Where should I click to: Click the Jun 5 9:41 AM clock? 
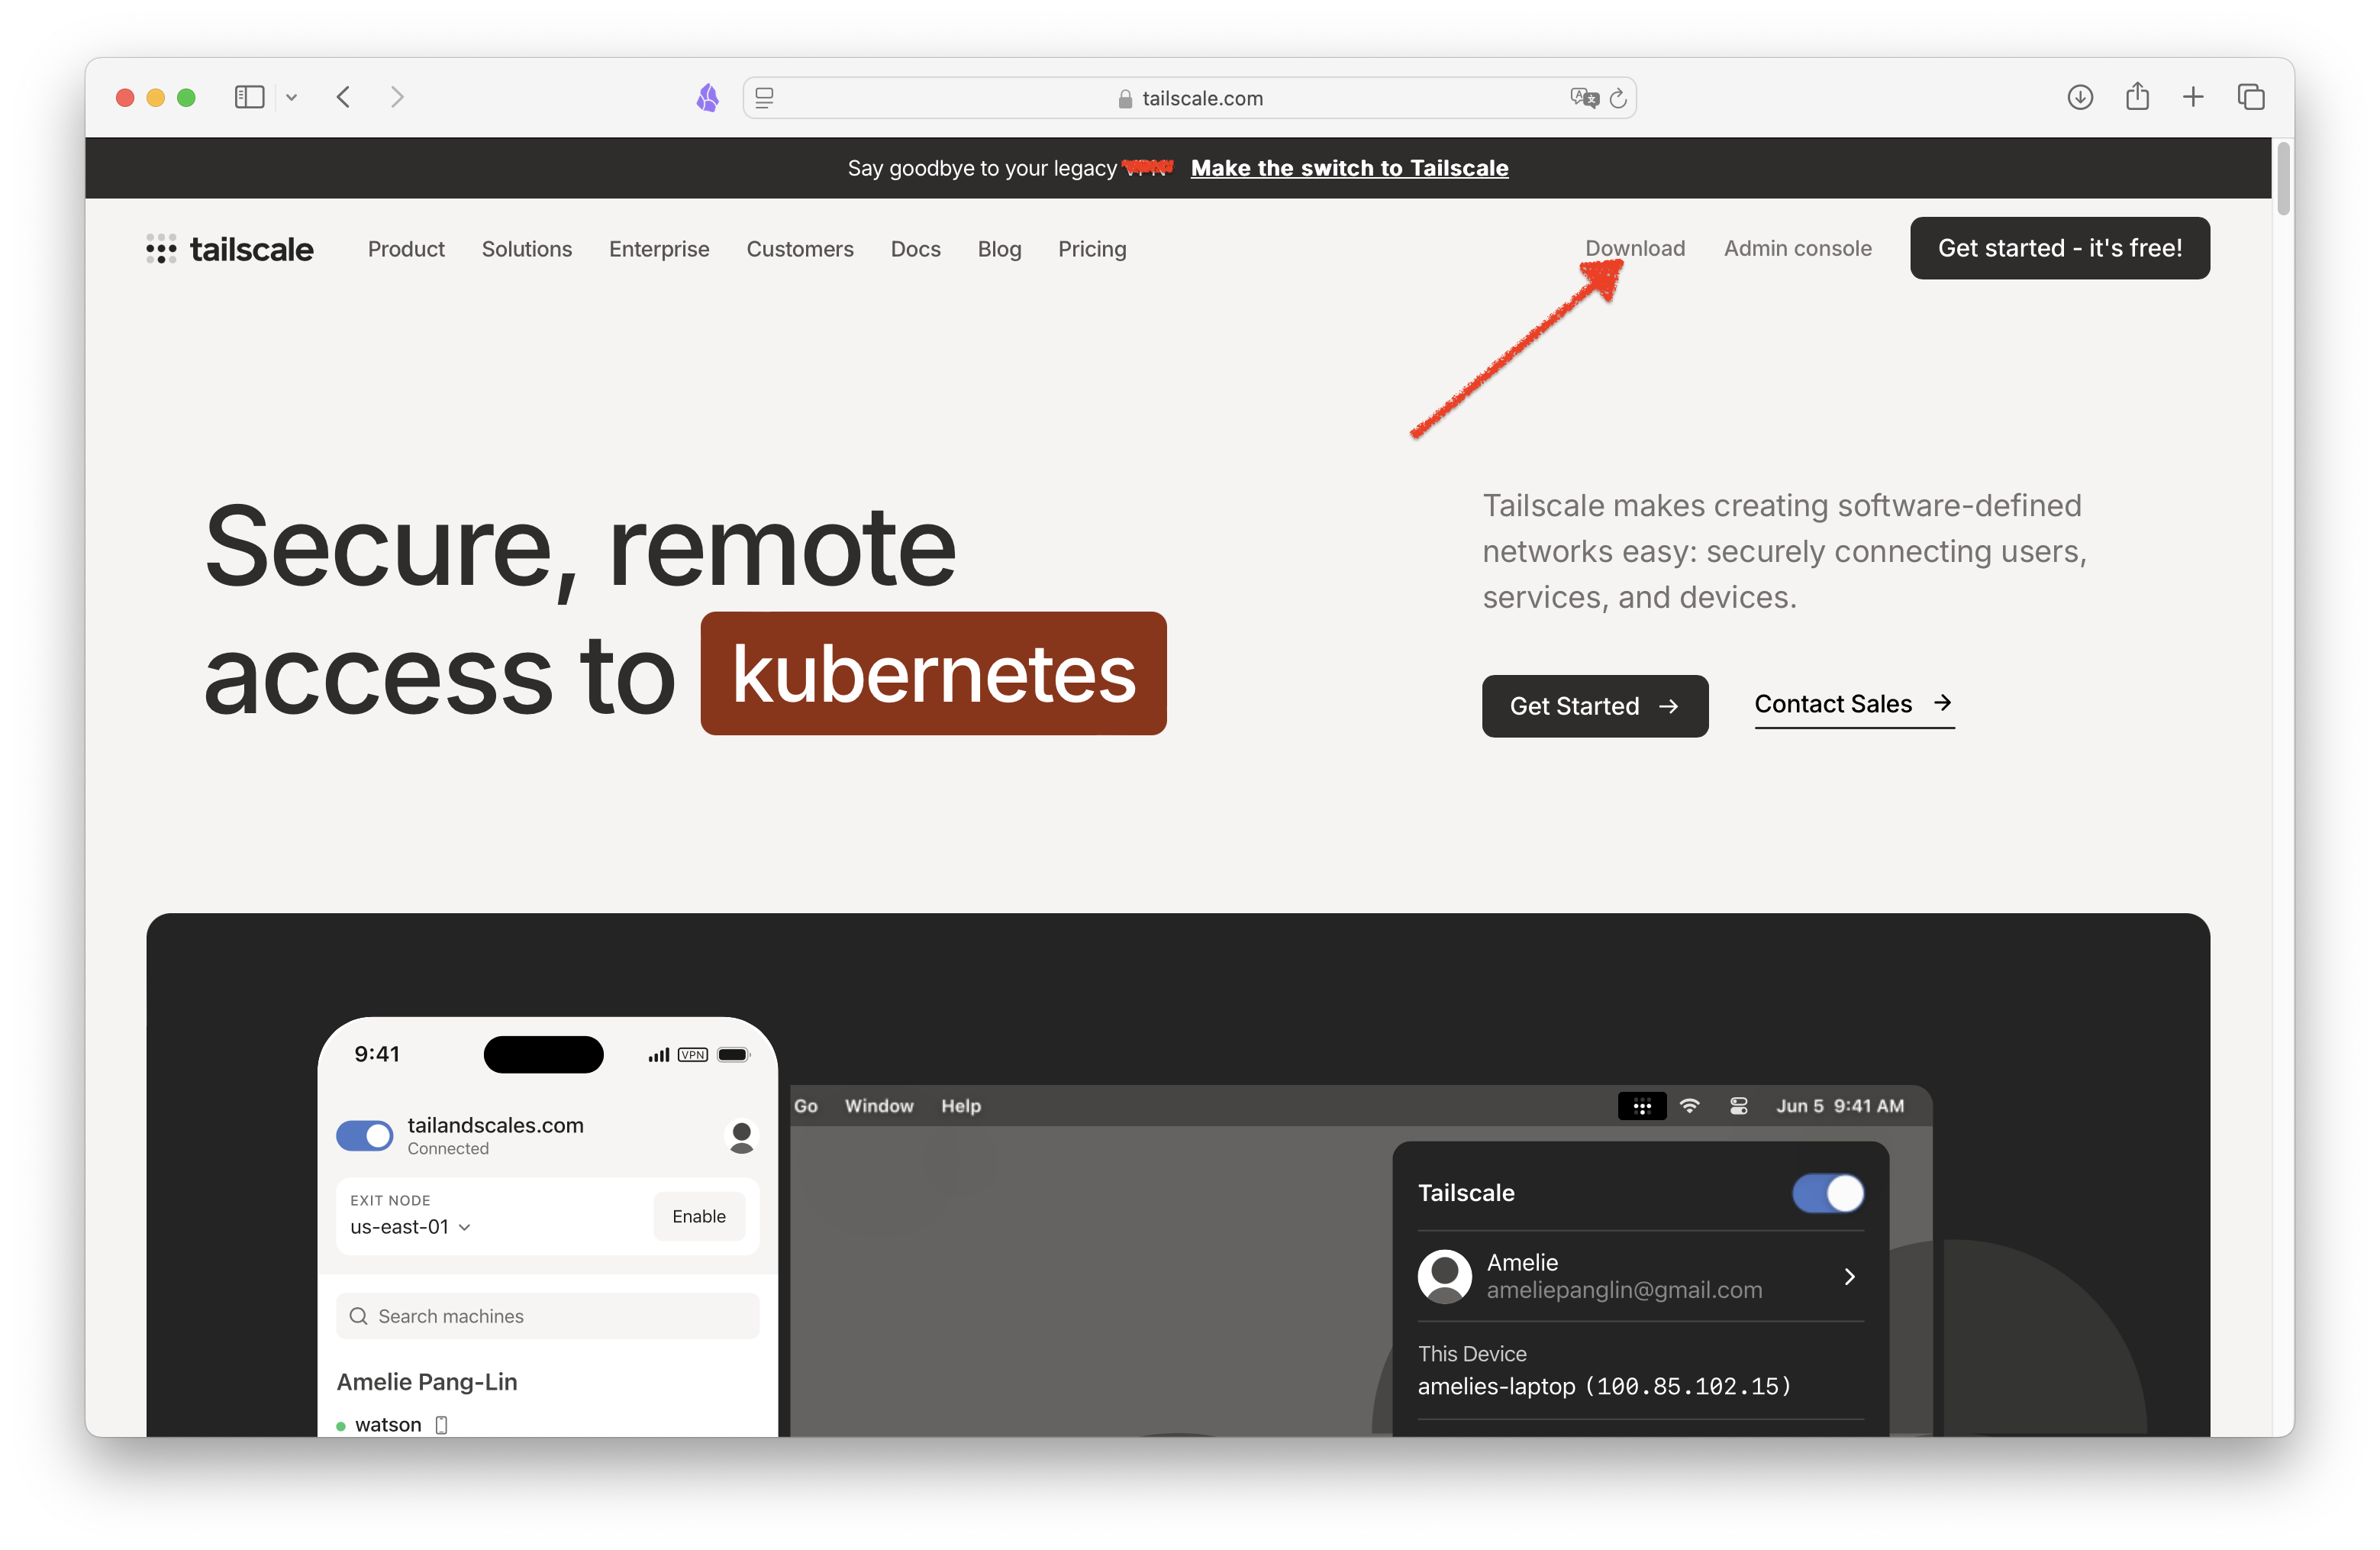click(1839, 1106)
